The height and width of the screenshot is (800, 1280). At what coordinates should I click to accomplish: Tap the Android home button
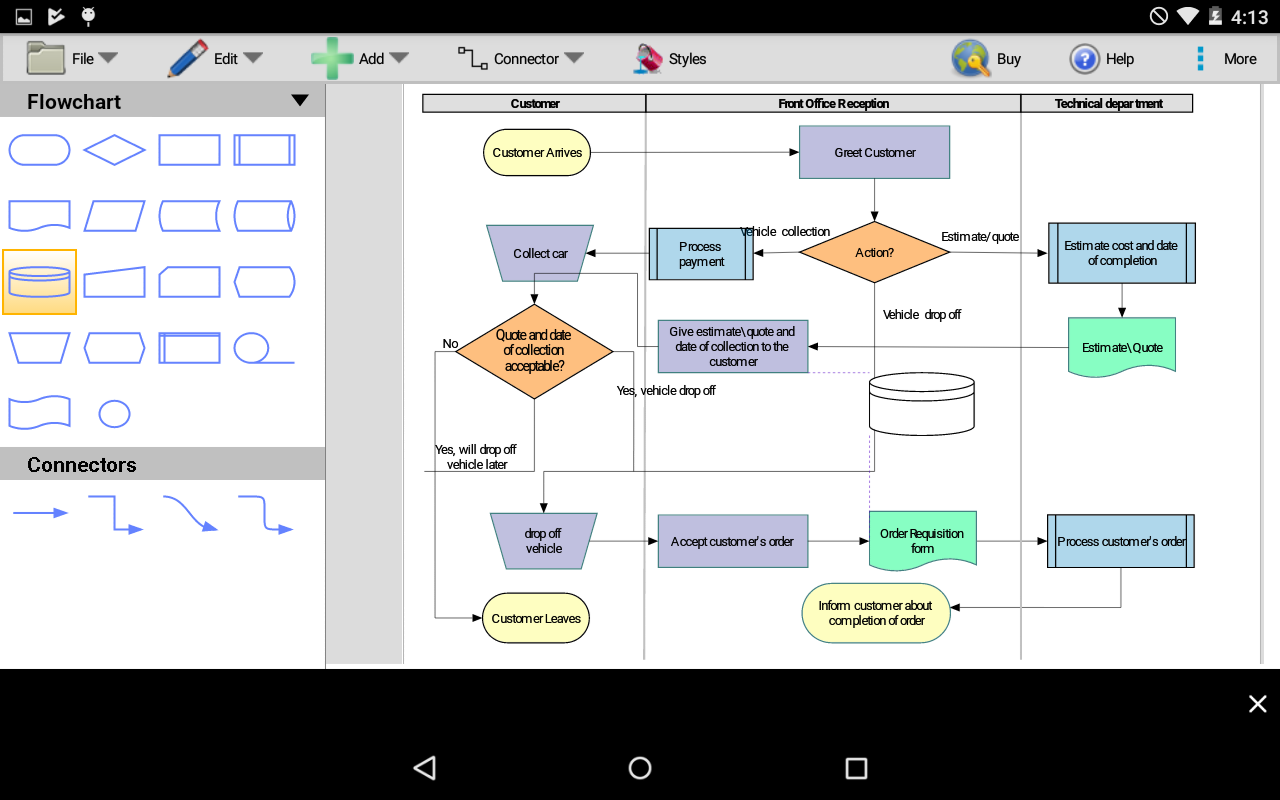point(639,768)
